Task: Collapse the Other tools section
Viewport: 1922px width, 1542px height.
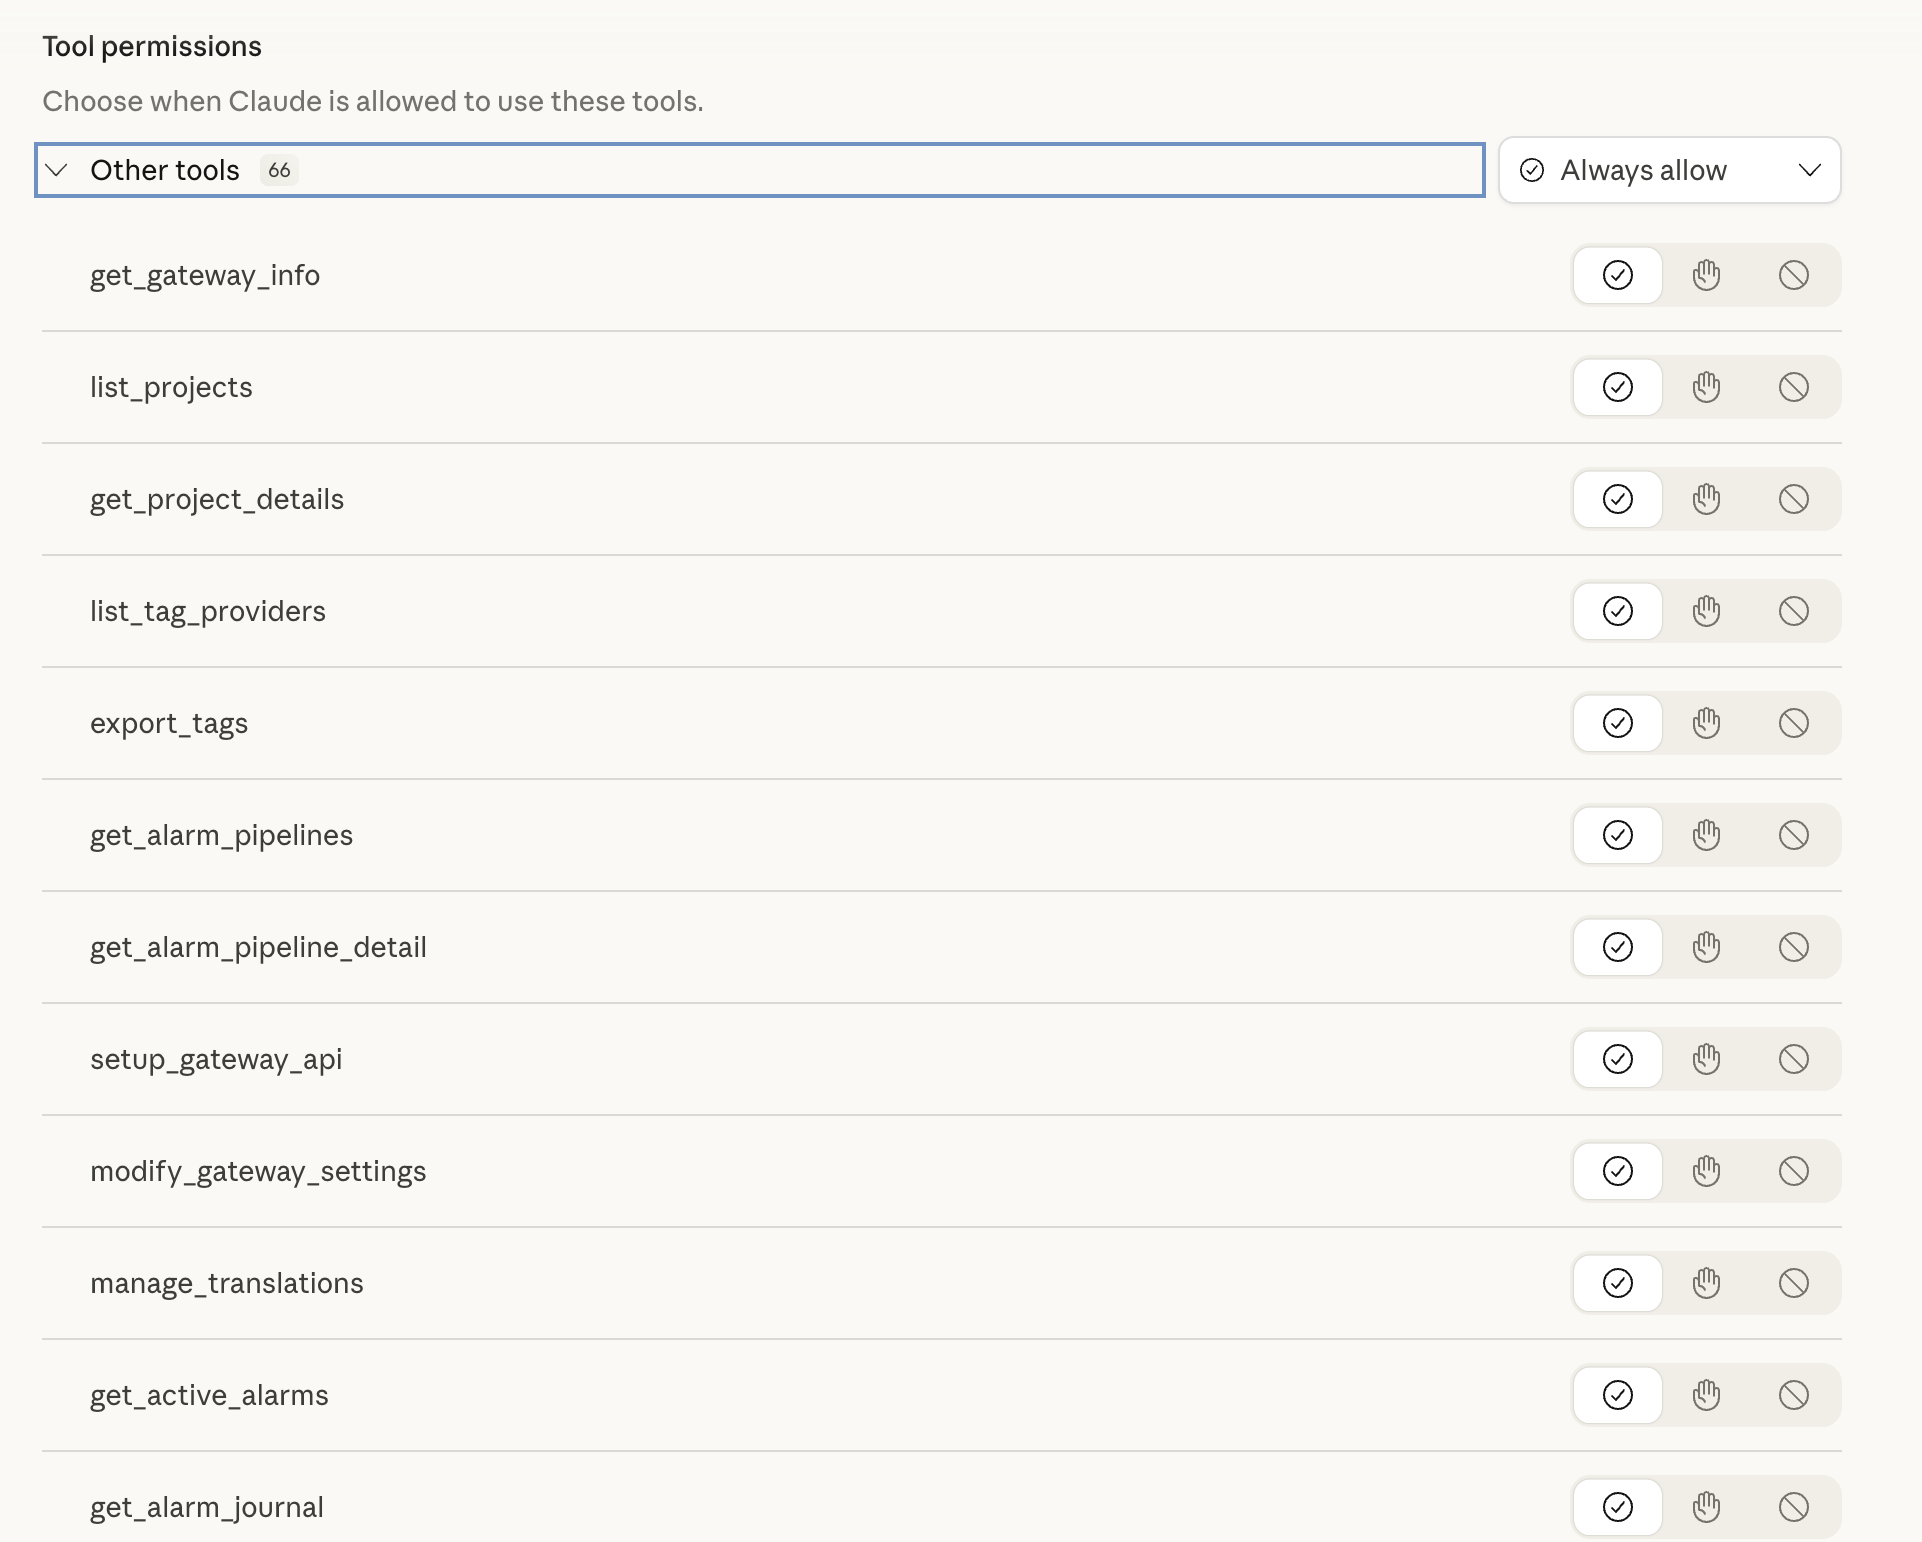Action: [57, 170]
